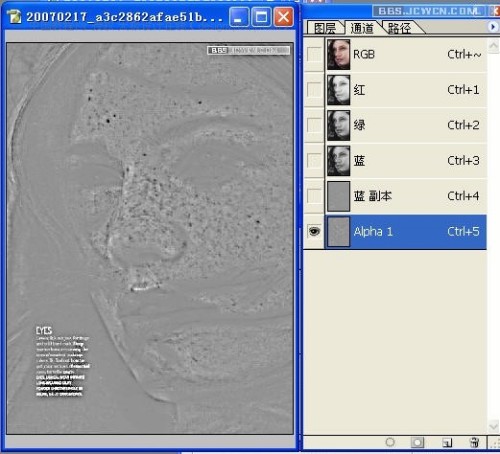500x454 pixels.
Task: Save selection as channel icon
Action: tap(417, 442)
